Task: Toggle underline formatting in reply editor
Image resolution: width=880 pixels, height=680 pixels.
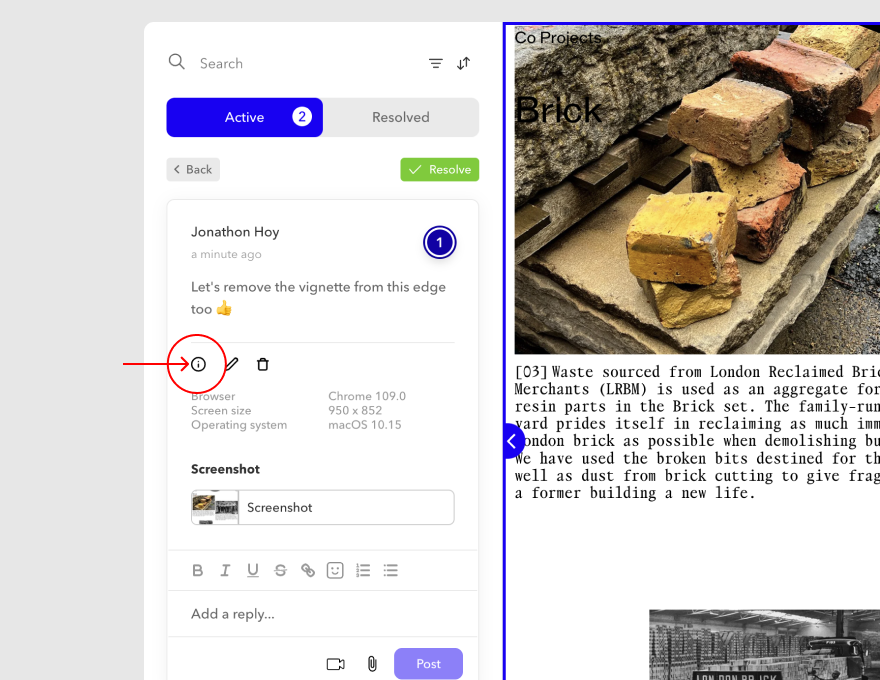Action: click(253, 570)
